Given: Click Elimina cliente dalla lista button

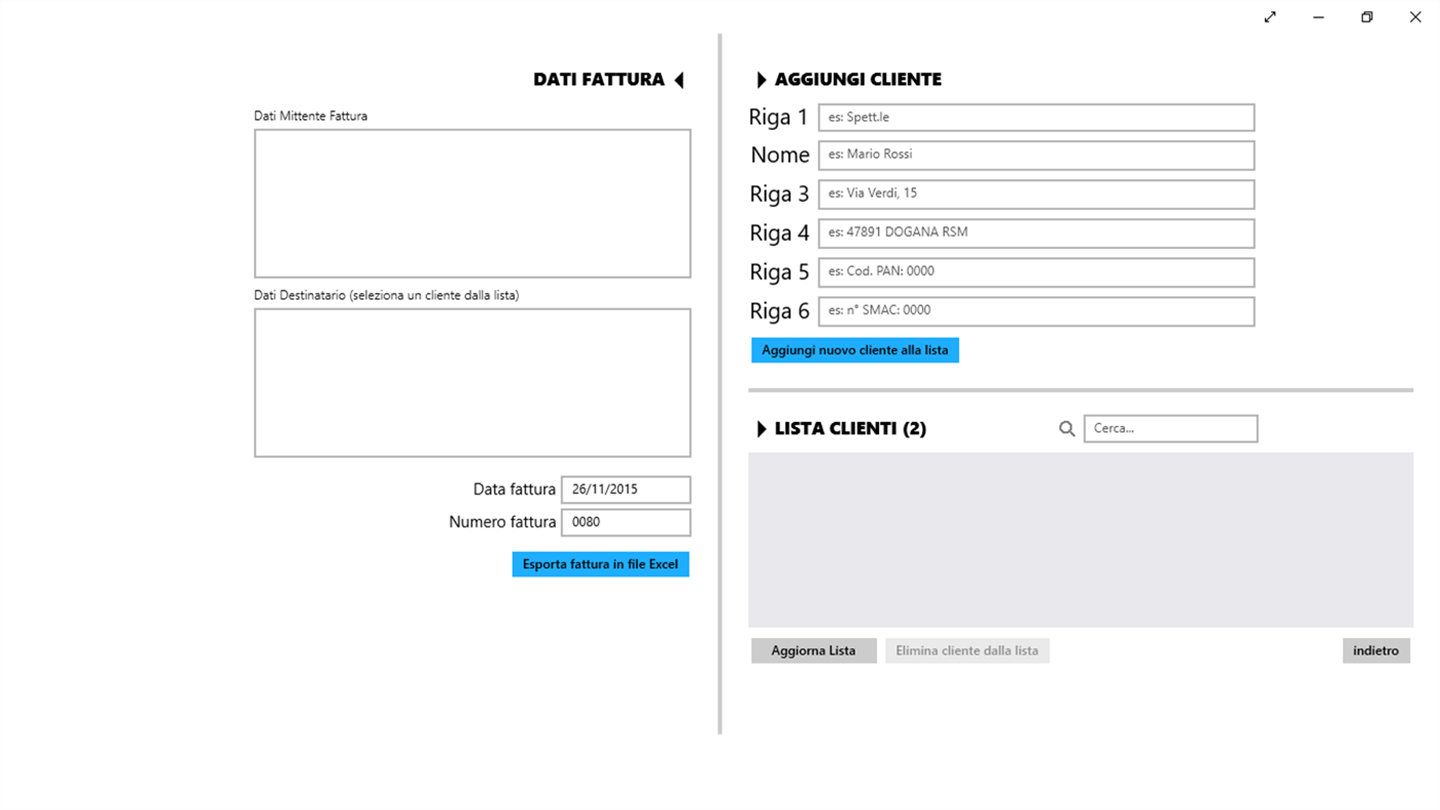Looking at the screenshot, I should click(967, 651).
